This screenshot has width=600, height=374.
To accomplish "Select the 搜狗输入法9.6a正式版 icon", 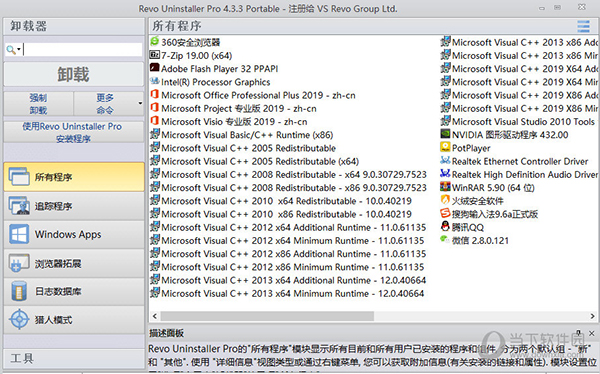I will click(x=445, y=213).
